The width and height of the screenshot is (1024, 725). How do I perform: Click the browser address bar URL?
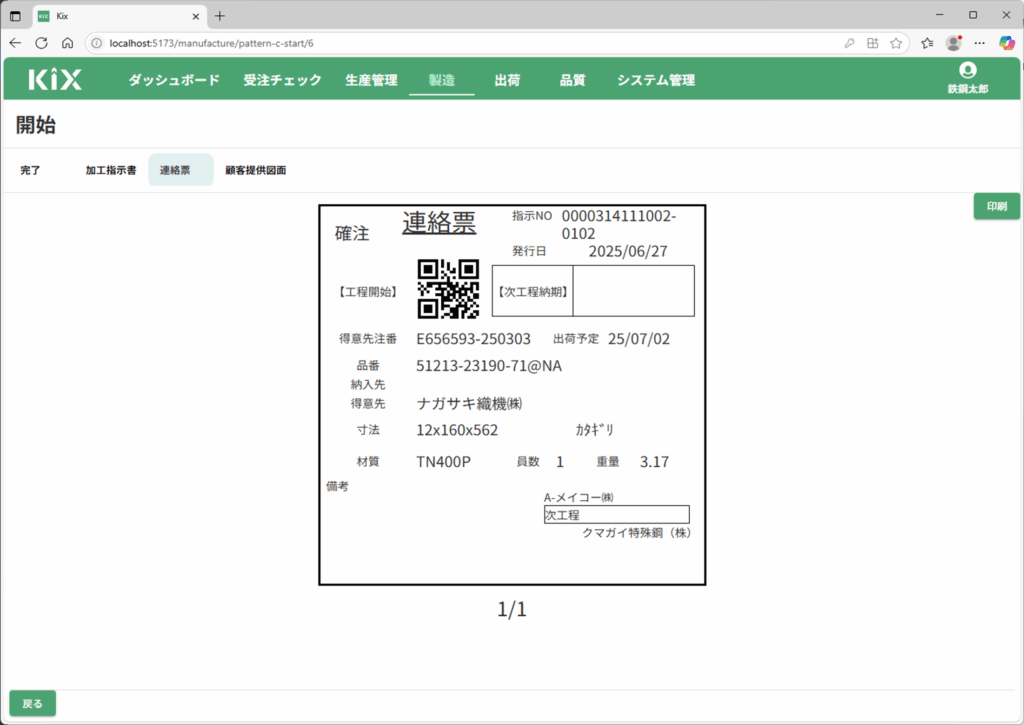coord(212,43)
